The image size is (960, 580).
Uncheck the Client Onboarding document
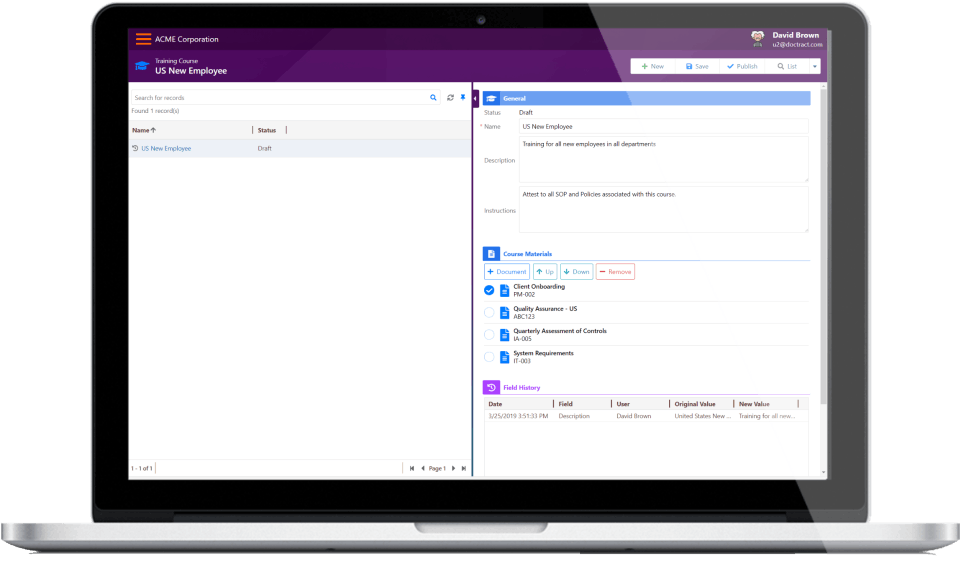pyautogui.click(x=489, y=290)
